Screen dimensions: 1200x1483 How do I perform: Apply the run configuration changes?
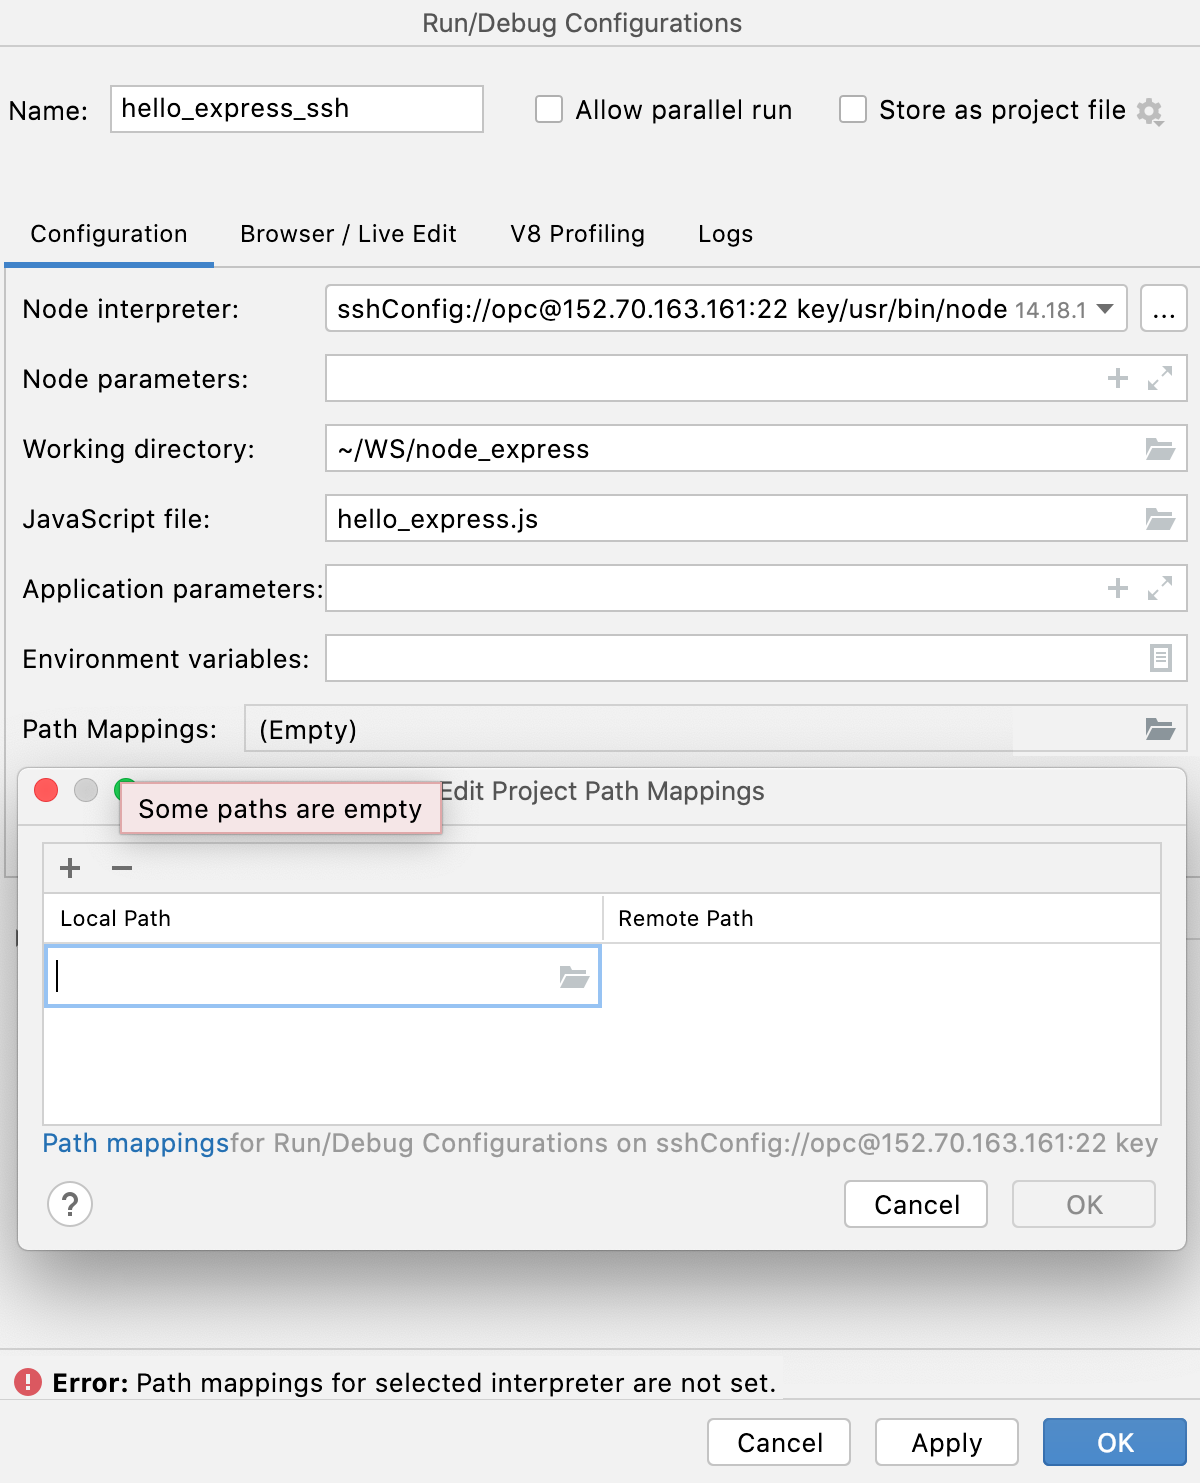click(945, 1442)
